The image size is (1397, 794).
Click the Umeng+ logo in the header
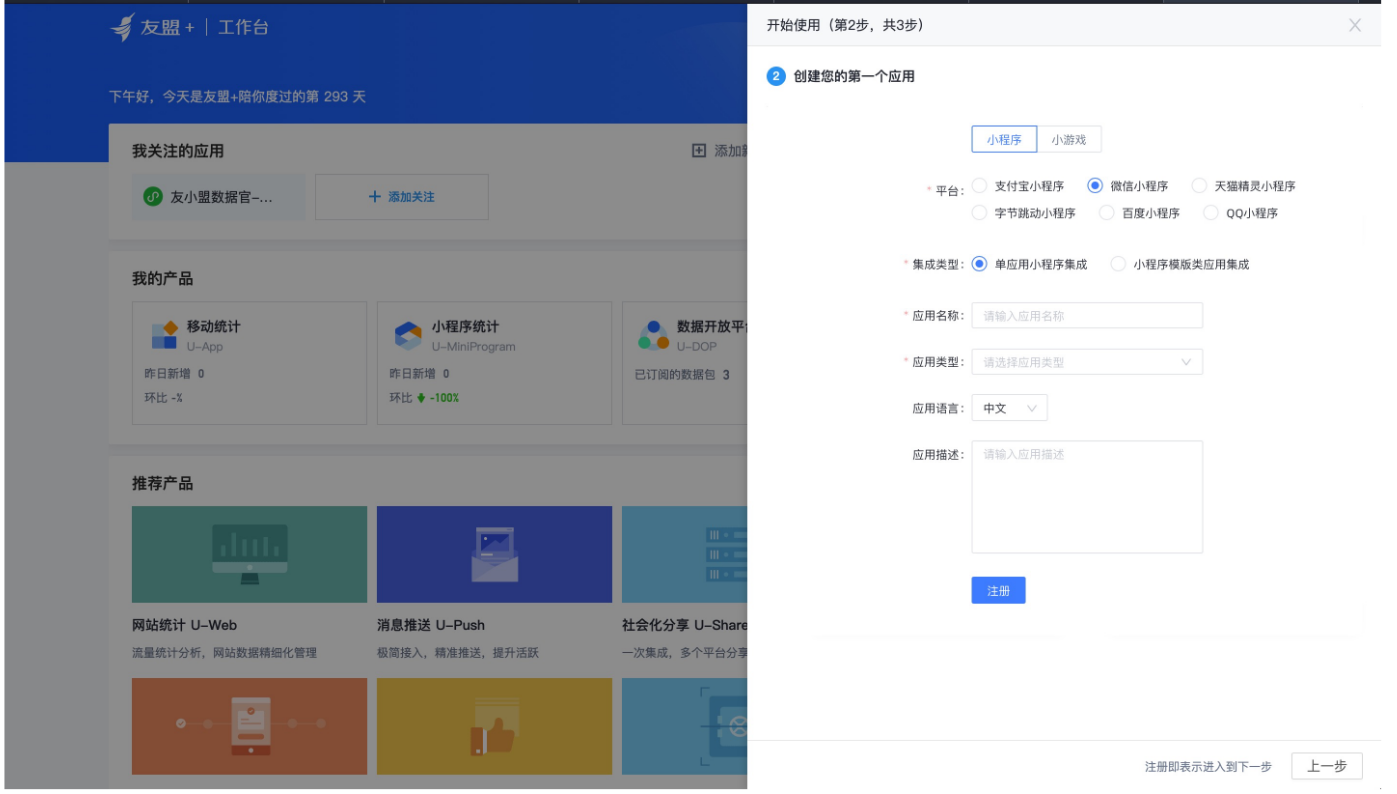pyautogui.click(x=152, y=28)
